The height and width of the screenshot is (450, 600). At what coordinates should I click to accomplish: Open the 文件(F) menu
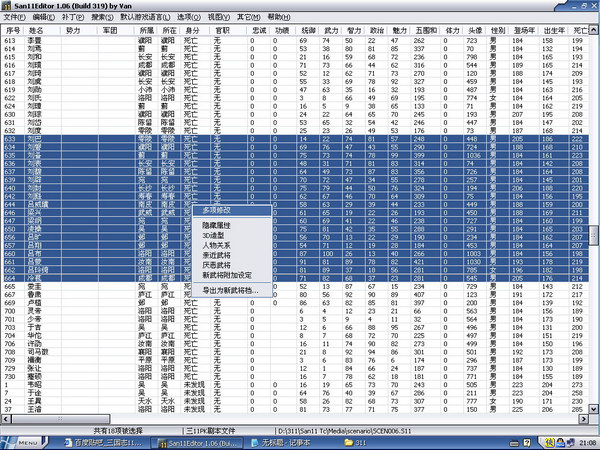coord(15,18)
